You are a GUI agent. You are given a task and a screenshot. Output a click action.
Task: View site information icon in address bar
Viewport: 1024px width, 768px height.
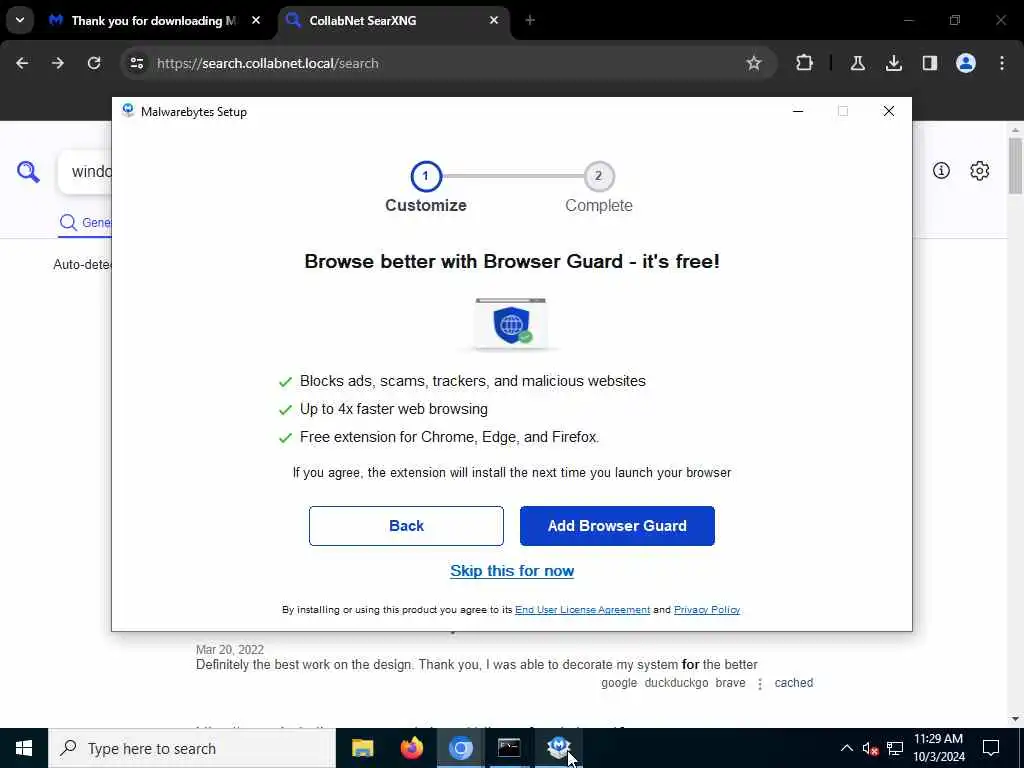click(137, 63)
